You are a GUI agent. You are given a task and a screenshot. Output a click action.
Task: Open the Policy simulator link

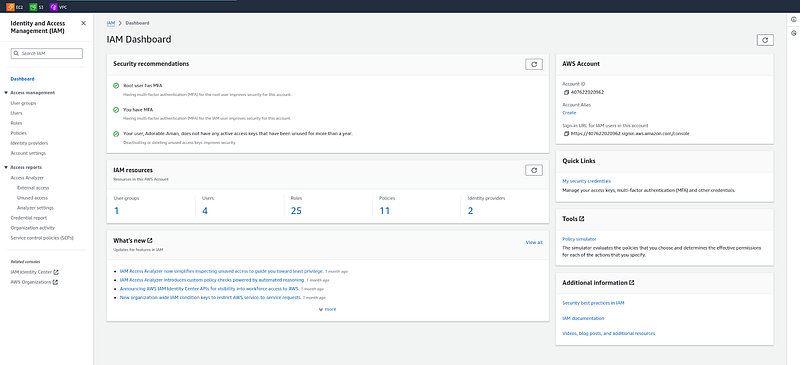(x=579, y=239)
